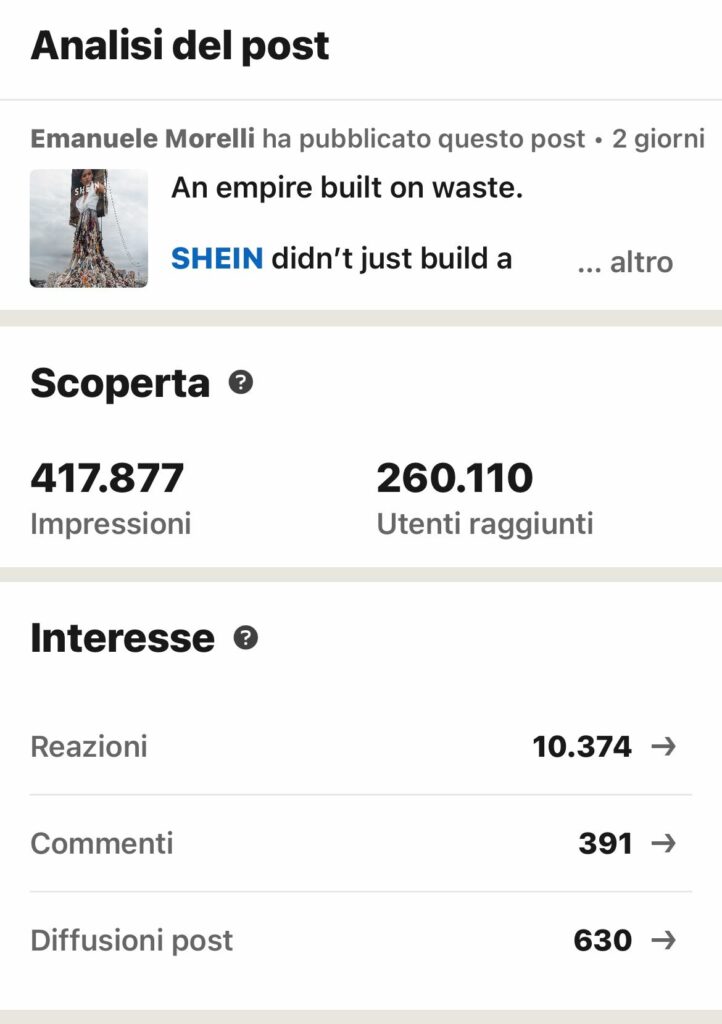Click the arrow in the Diffusioni post row
The image size is (722, 1024).
pos(663,940)
